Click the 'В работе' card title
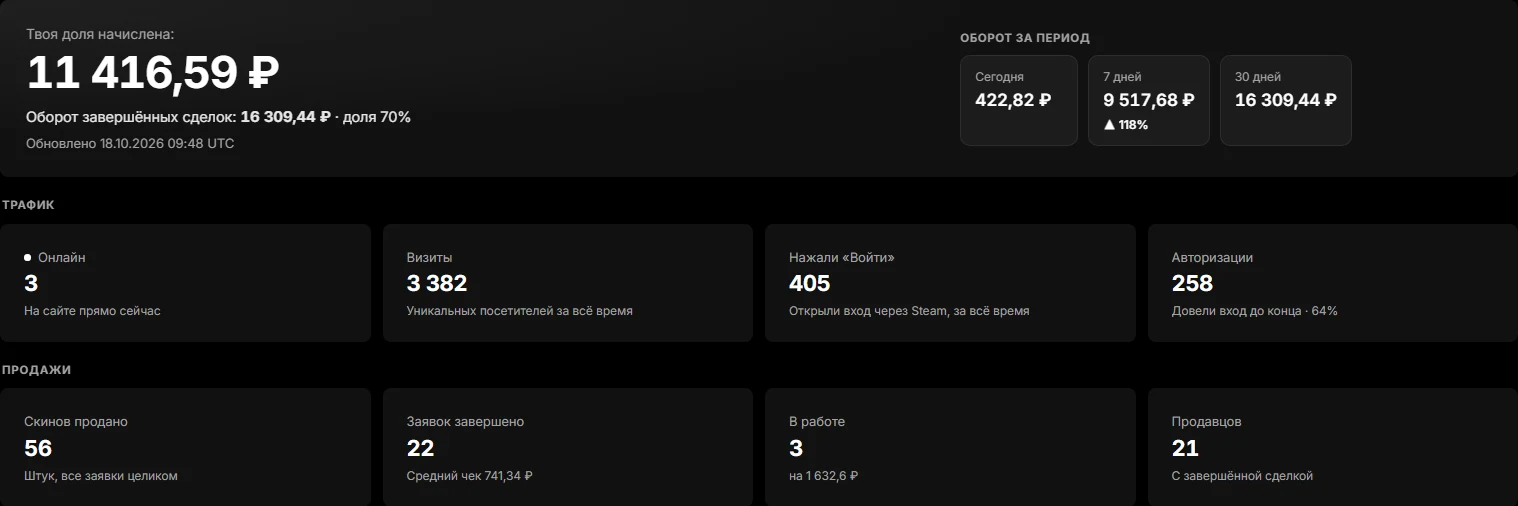The width and height of the screenshot is (1518, 506). click(817, 422)
